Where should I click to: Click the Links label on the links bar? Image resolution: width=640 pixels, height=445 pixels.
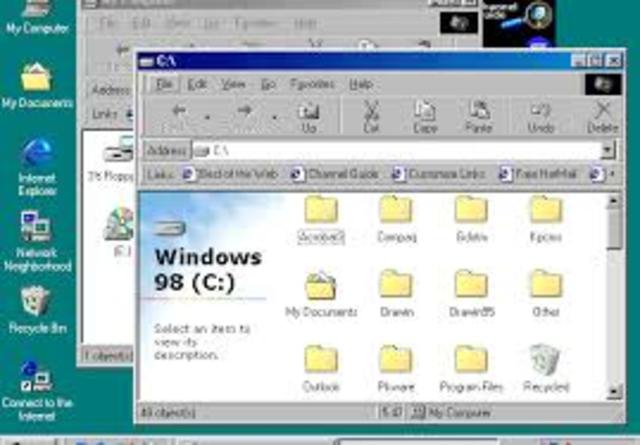(x=160, y=174)
